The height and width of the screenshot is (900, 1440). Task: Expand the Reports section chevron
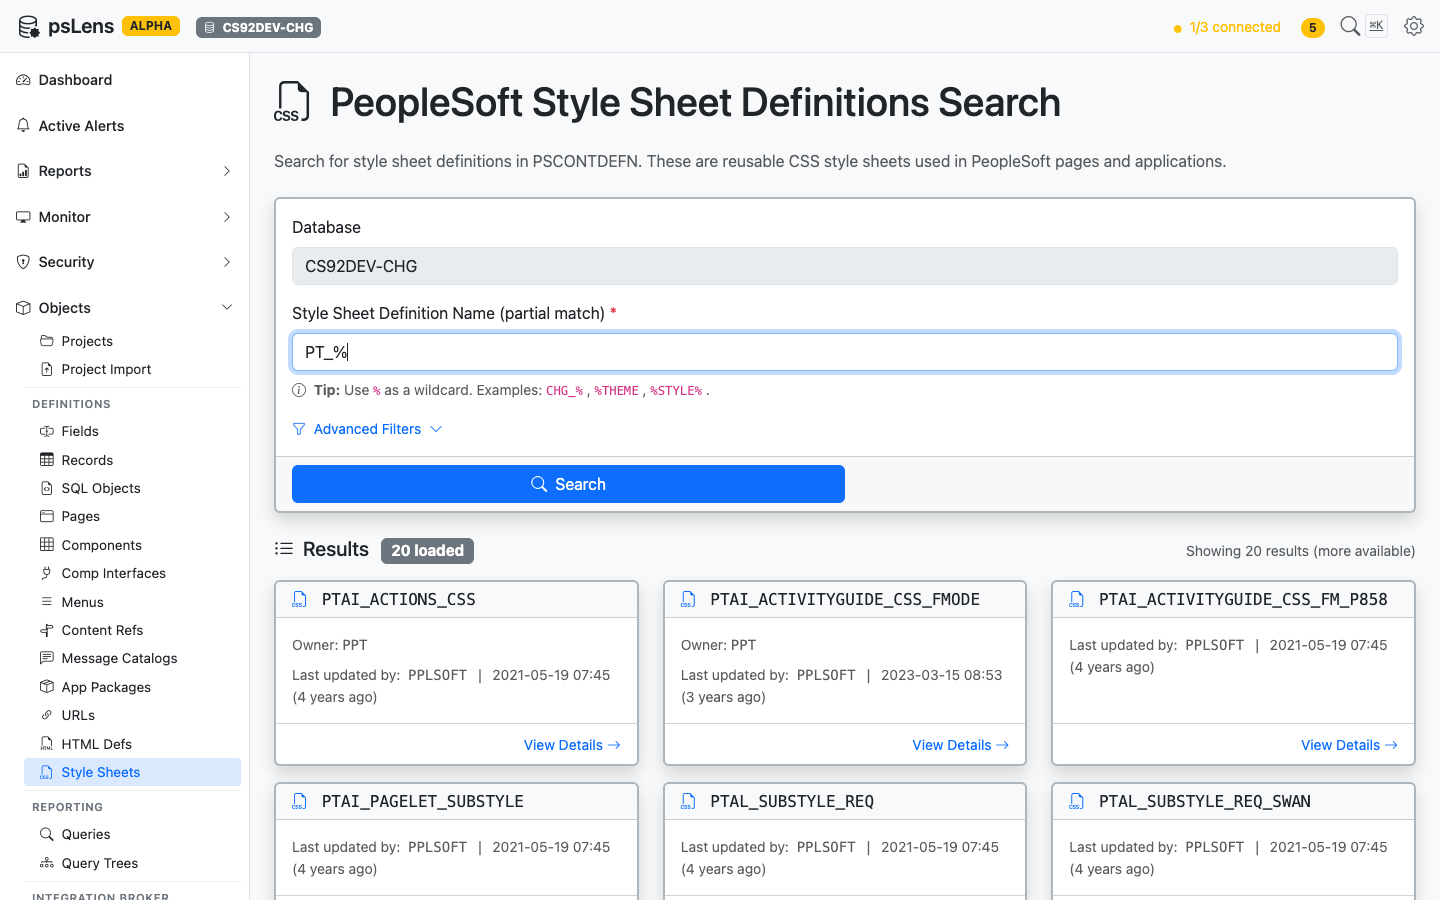227,171
